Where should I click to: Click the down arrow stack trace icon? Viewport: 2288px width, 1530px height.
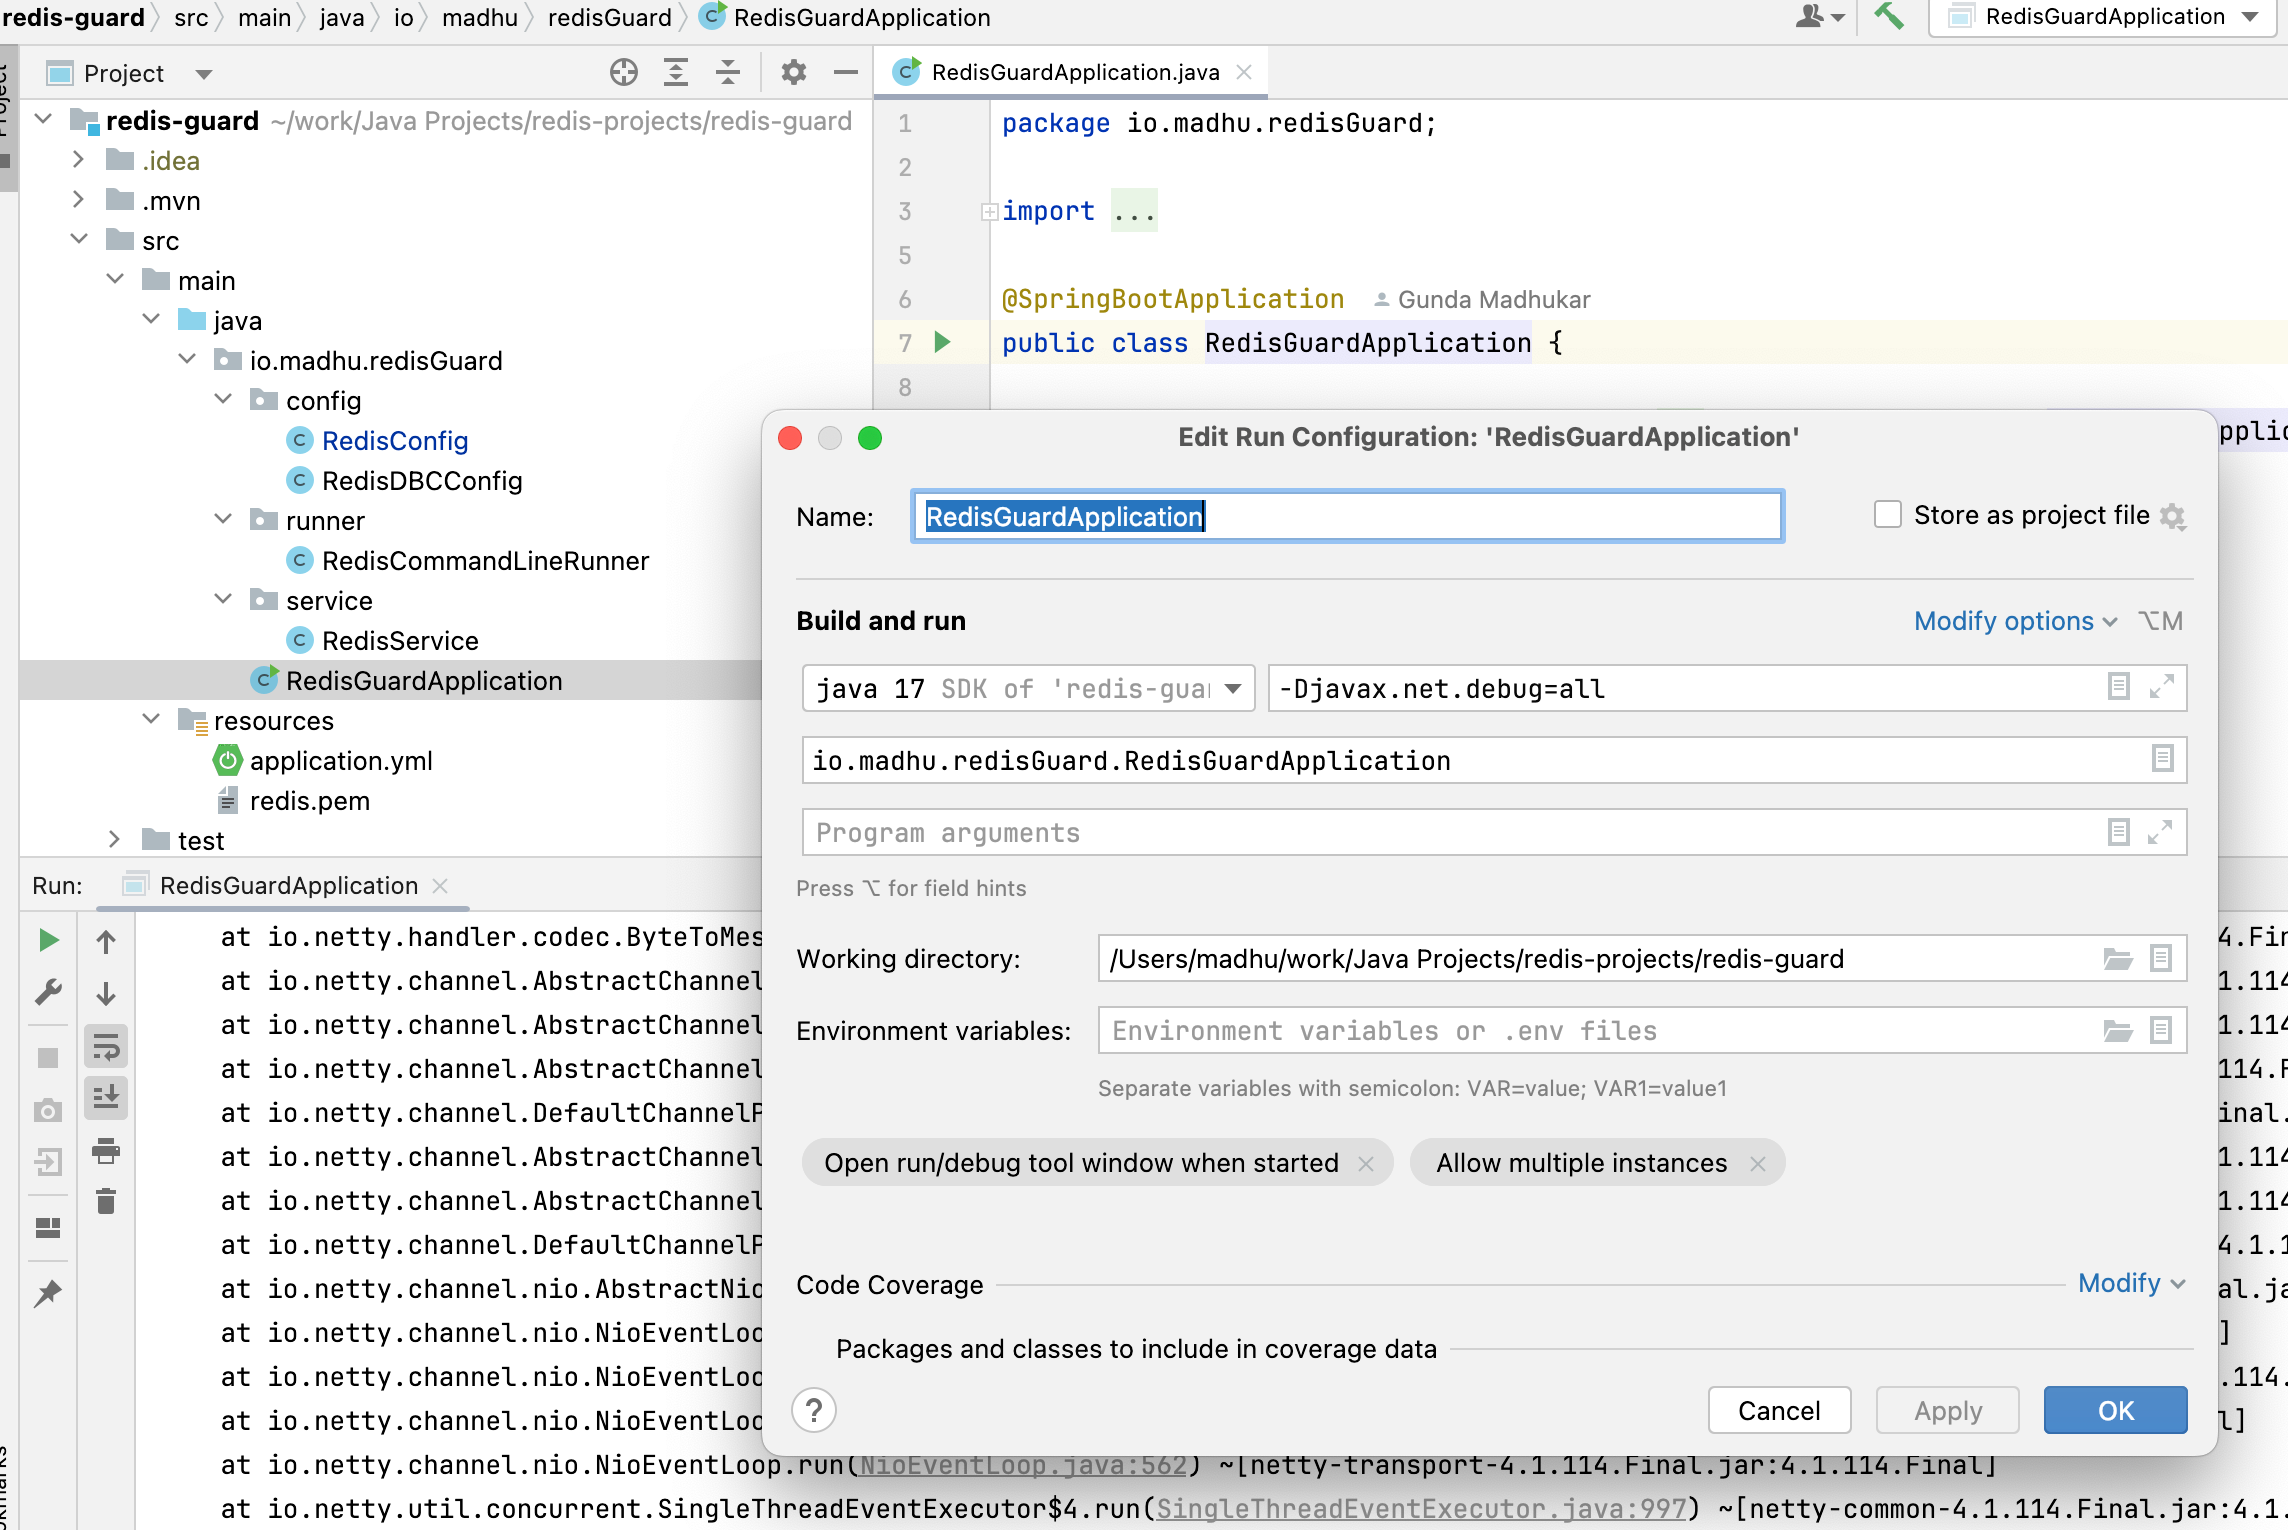tap(106, 993)
